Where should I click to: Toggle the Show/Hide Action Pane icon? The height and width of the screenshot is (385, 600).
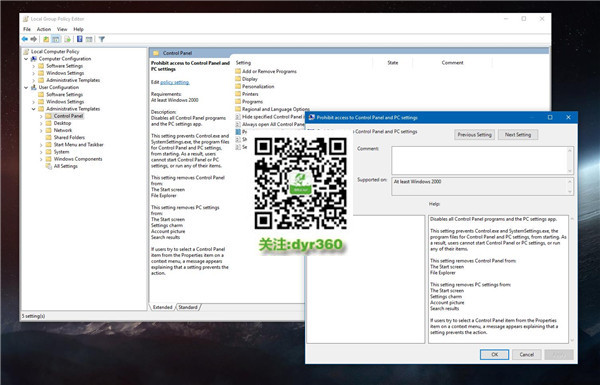click(89, 39)
